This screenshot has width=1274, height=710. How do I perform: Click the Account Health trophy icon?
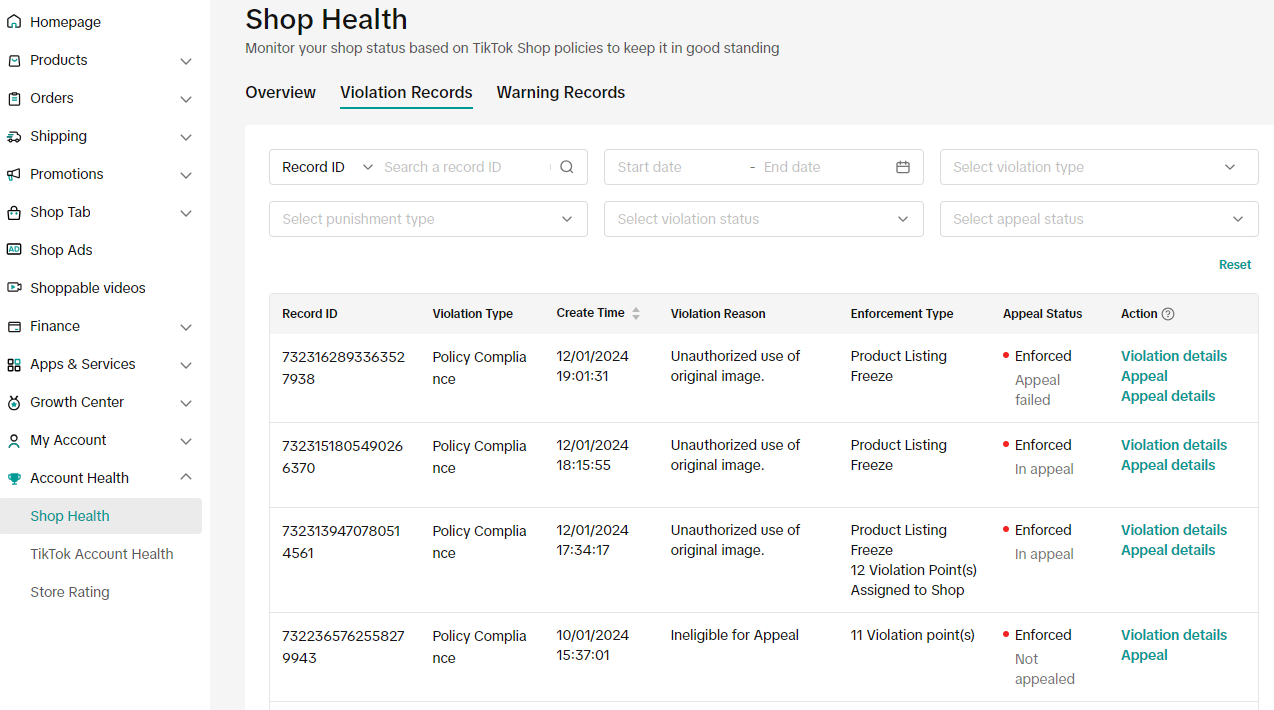click(x=14, y=478)
